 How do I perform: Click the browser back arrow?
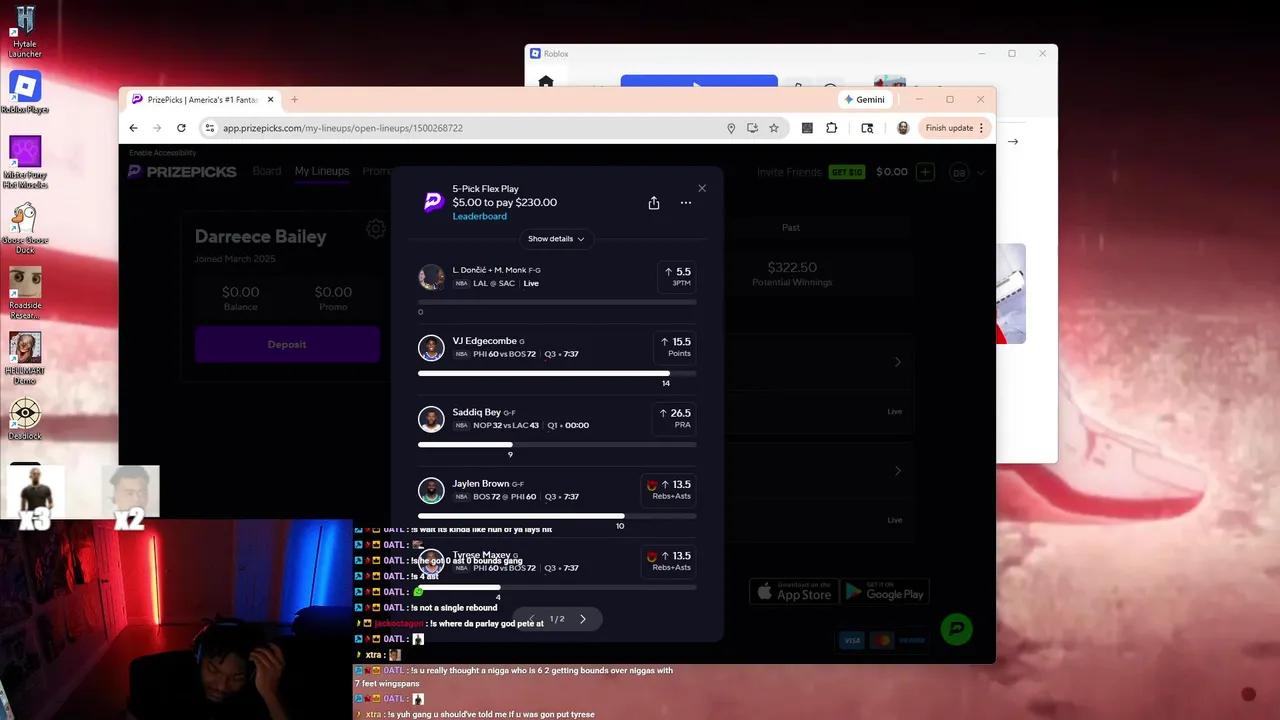(x=133, y=128)
